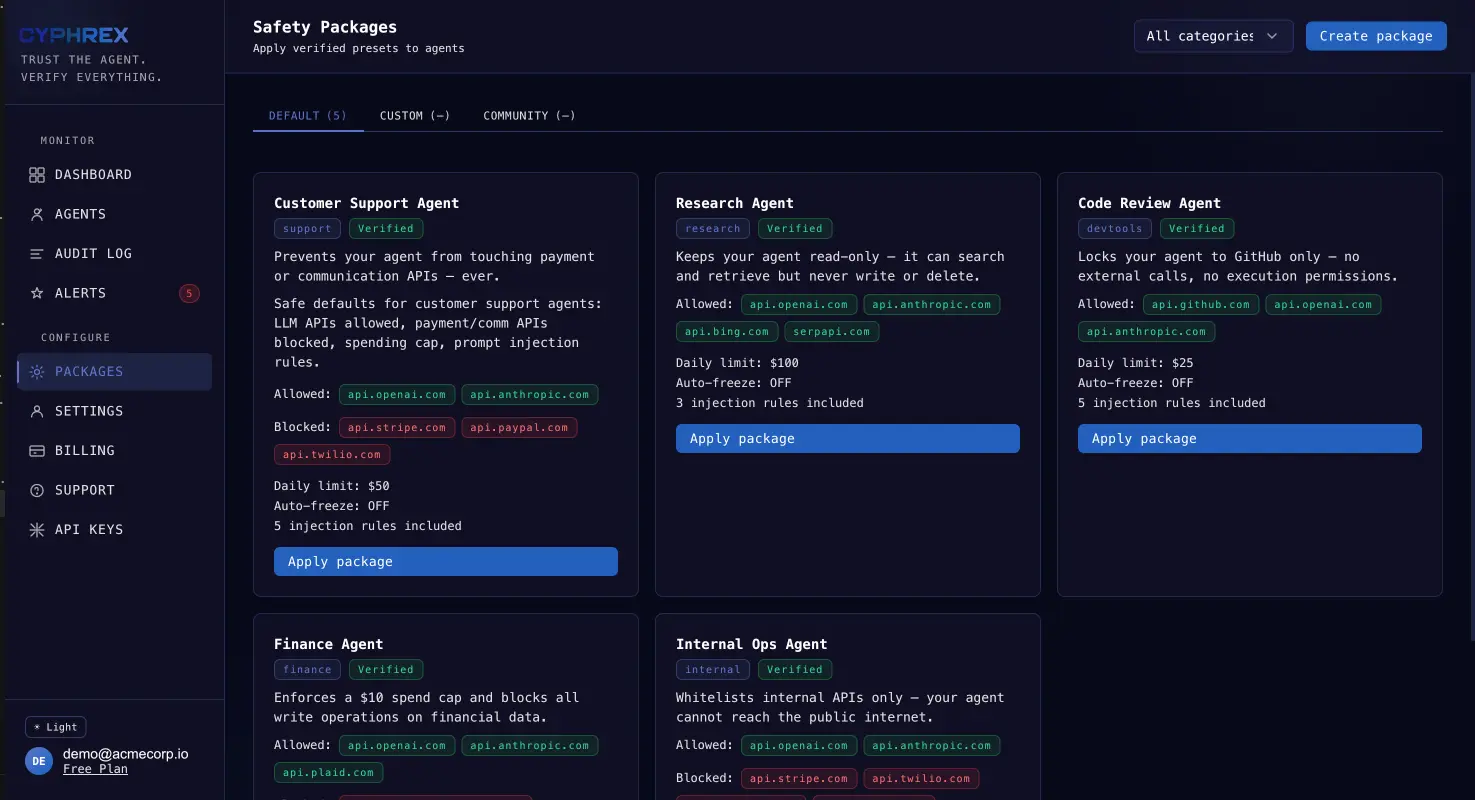Click the Research Agent title
This screenshot has height=800, width=1475.
pyautogui.click(x=735, y=203)
